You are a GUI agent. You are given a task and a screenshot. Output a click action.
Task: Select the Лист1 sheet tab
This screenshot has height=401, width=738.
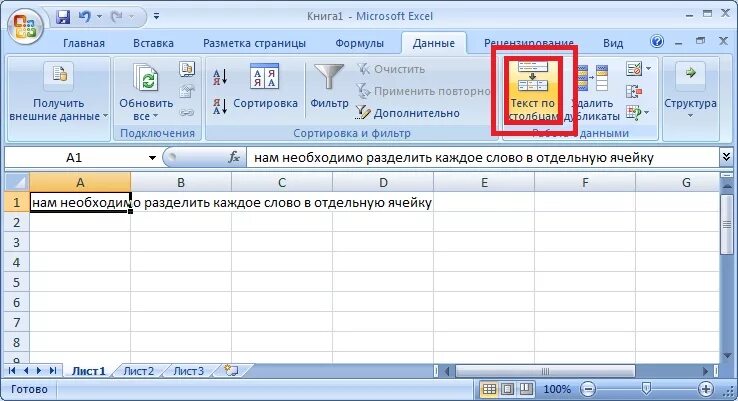click(x=88, y=371)
